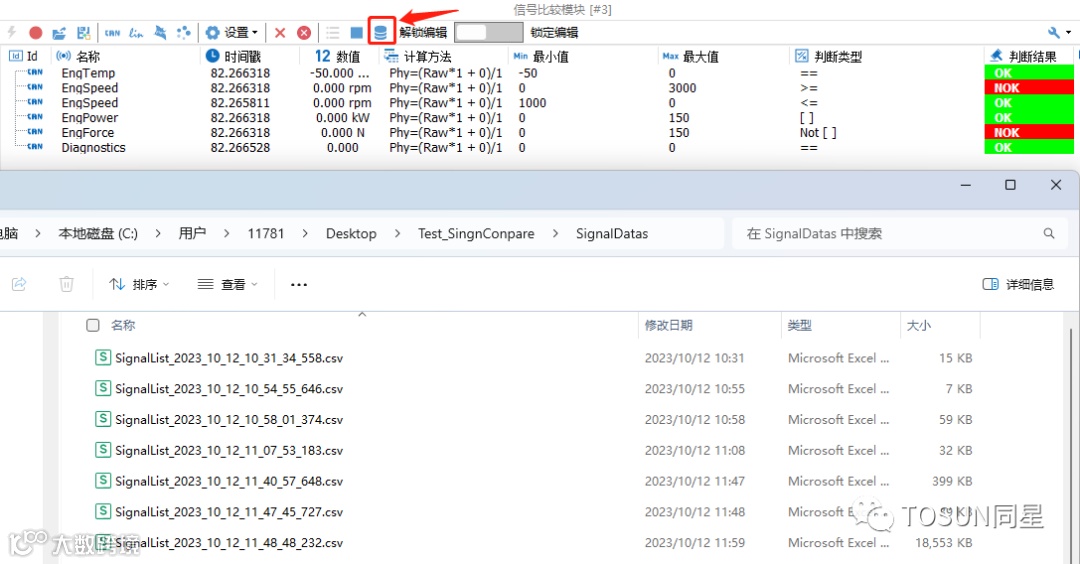This screenshot has height=564, width=1080.
Task: Open configuration file via folder icon
Action: coord(59,32)
